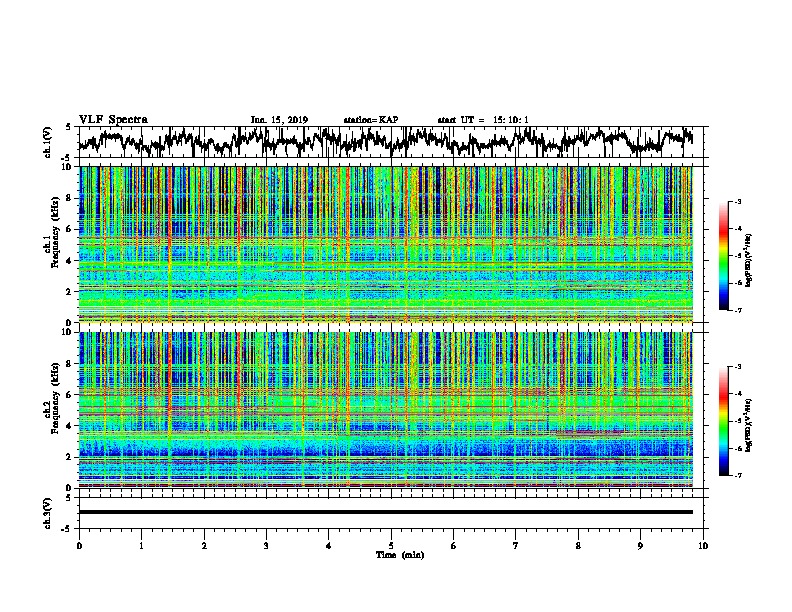Click the "-3" value on ch.1 color bar
This screenshot has width=792, height=612.
[737, 201]
